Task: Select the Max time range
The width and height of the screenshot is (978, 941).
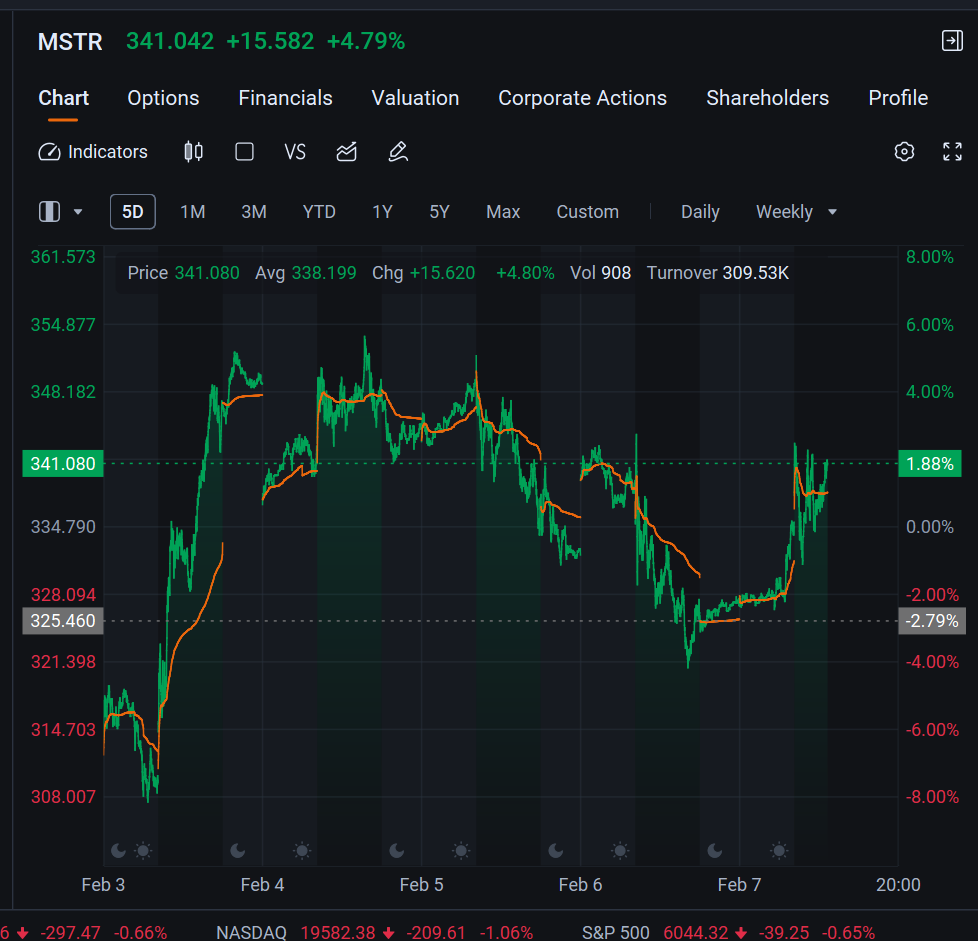Action: (x=503, y=212)
